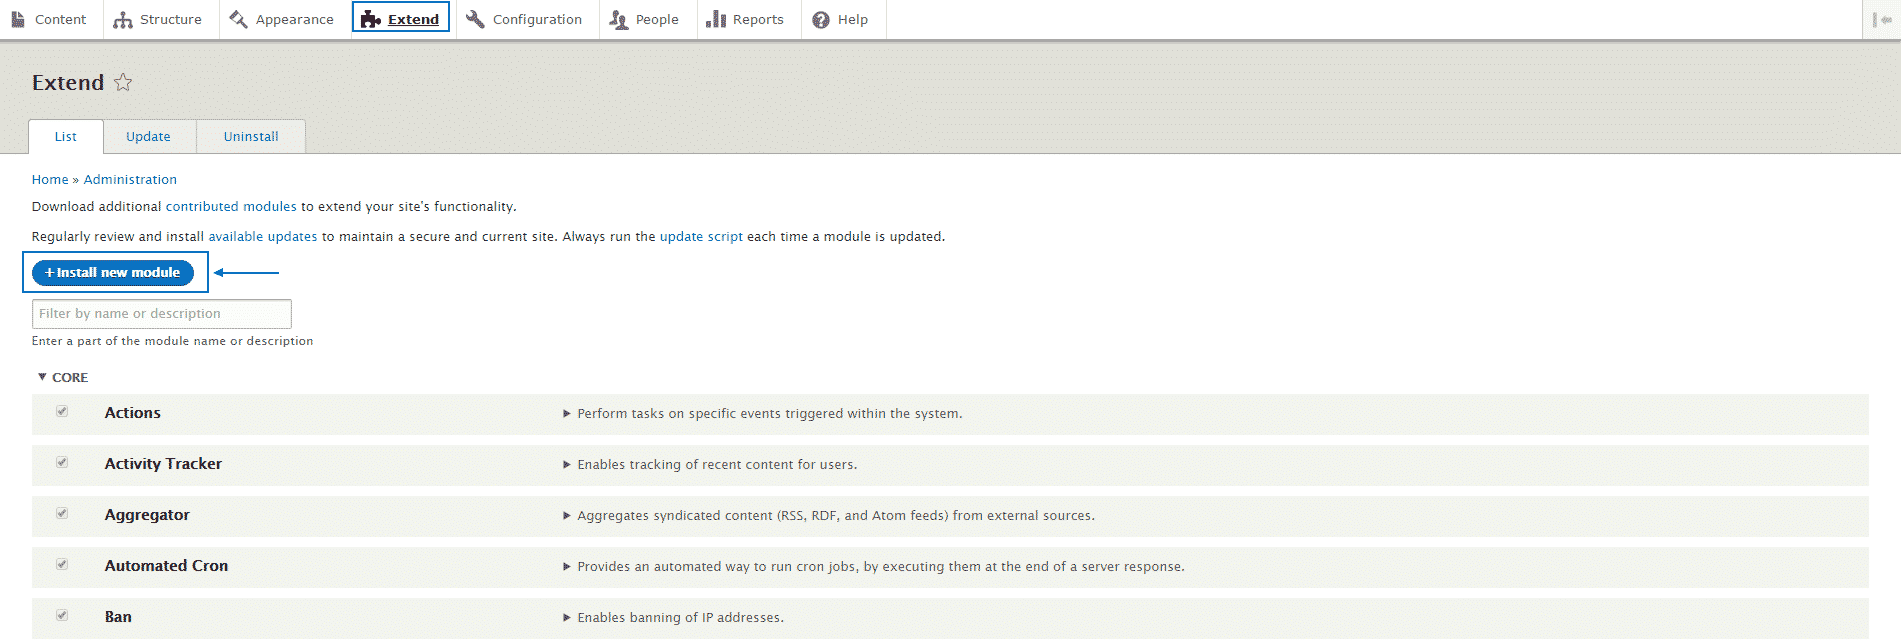This screenshot has width=1901, height=644.
Task: Click the People users icon
Action: 618,20
